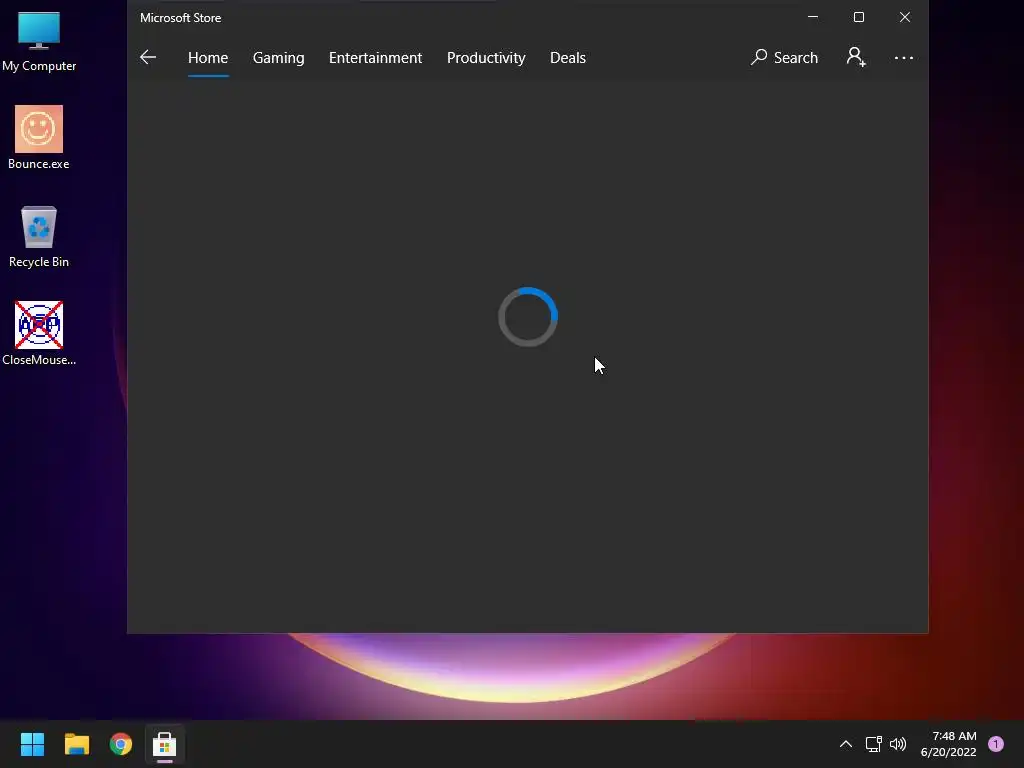The width and height of the screenshot is (1024, 768).
Task: Maximize the Microsoft Store window
Action: click(x=859, y=17)
